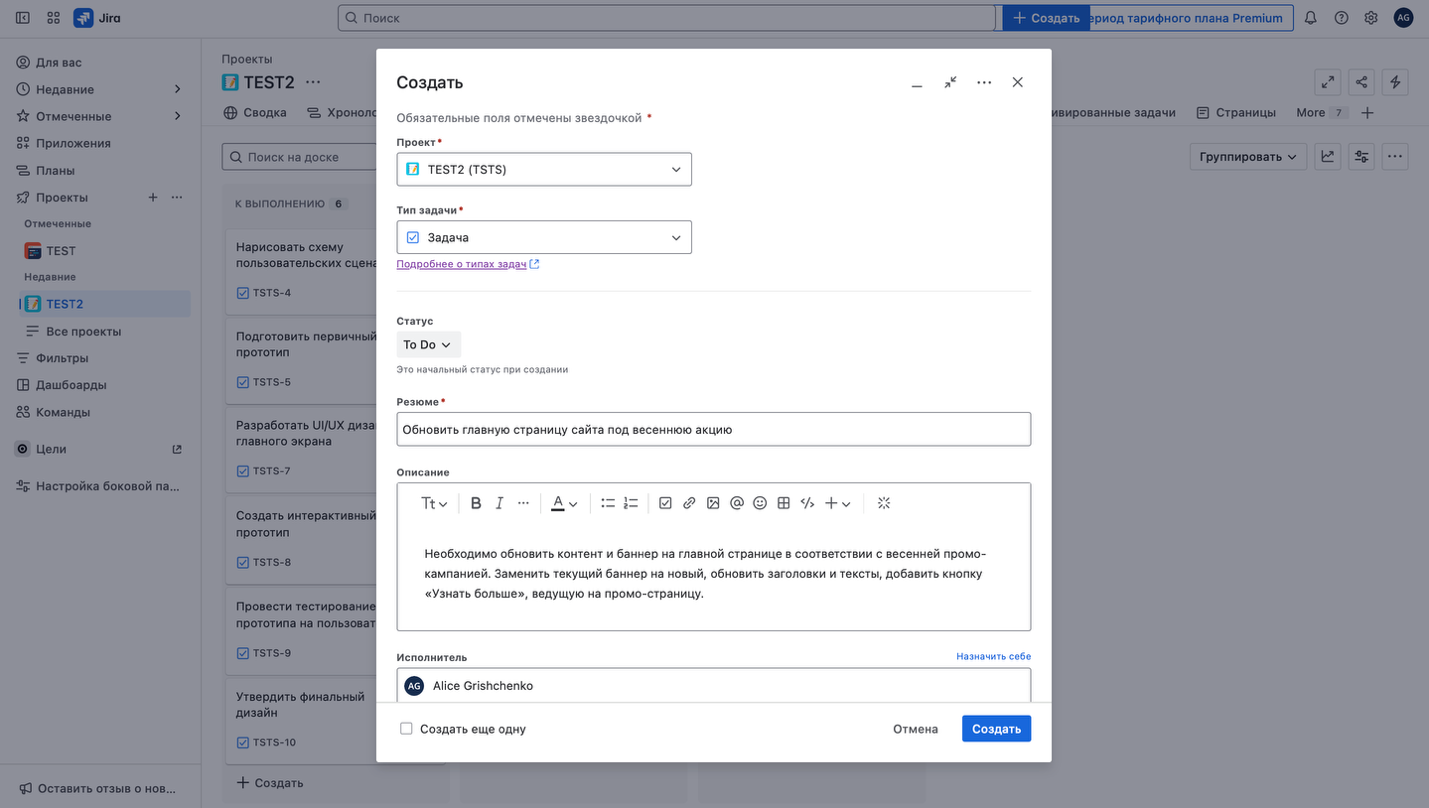The height and width of the screenshot is (808, 1429).
Task: Create a bulleted list in the description
Action: 607,503
